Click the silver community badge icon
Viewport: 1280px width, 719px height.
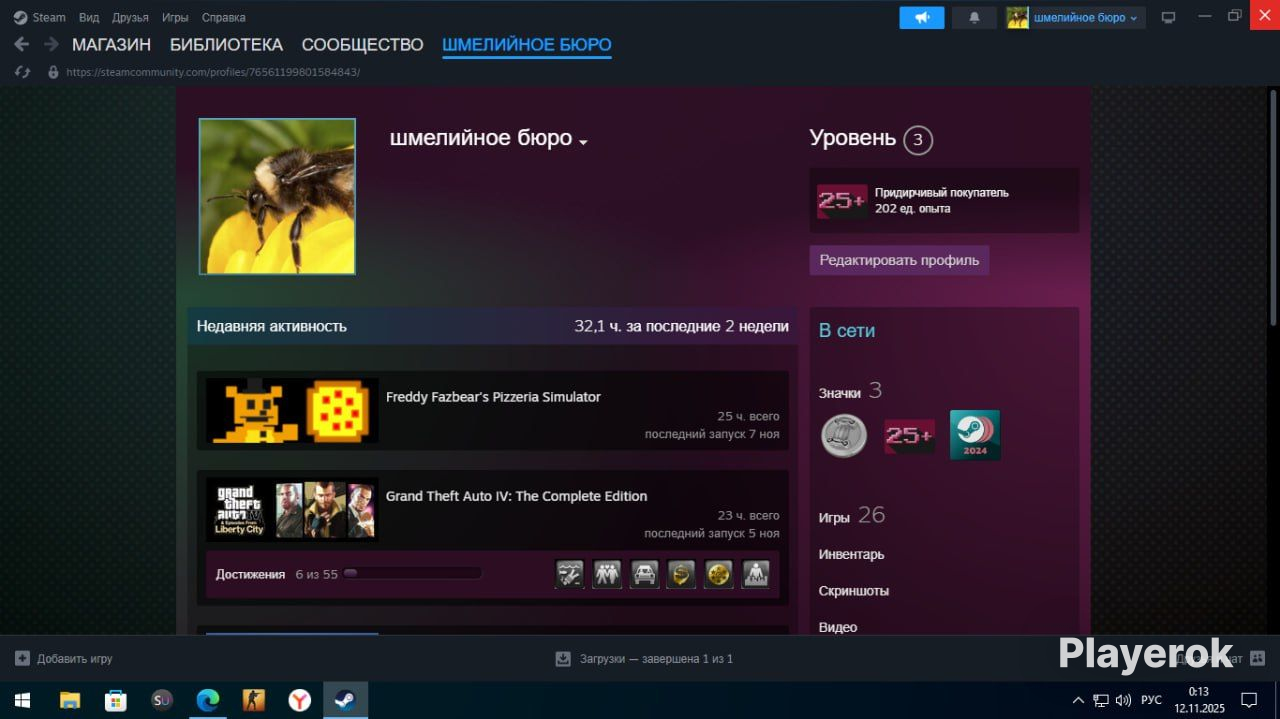844,436
